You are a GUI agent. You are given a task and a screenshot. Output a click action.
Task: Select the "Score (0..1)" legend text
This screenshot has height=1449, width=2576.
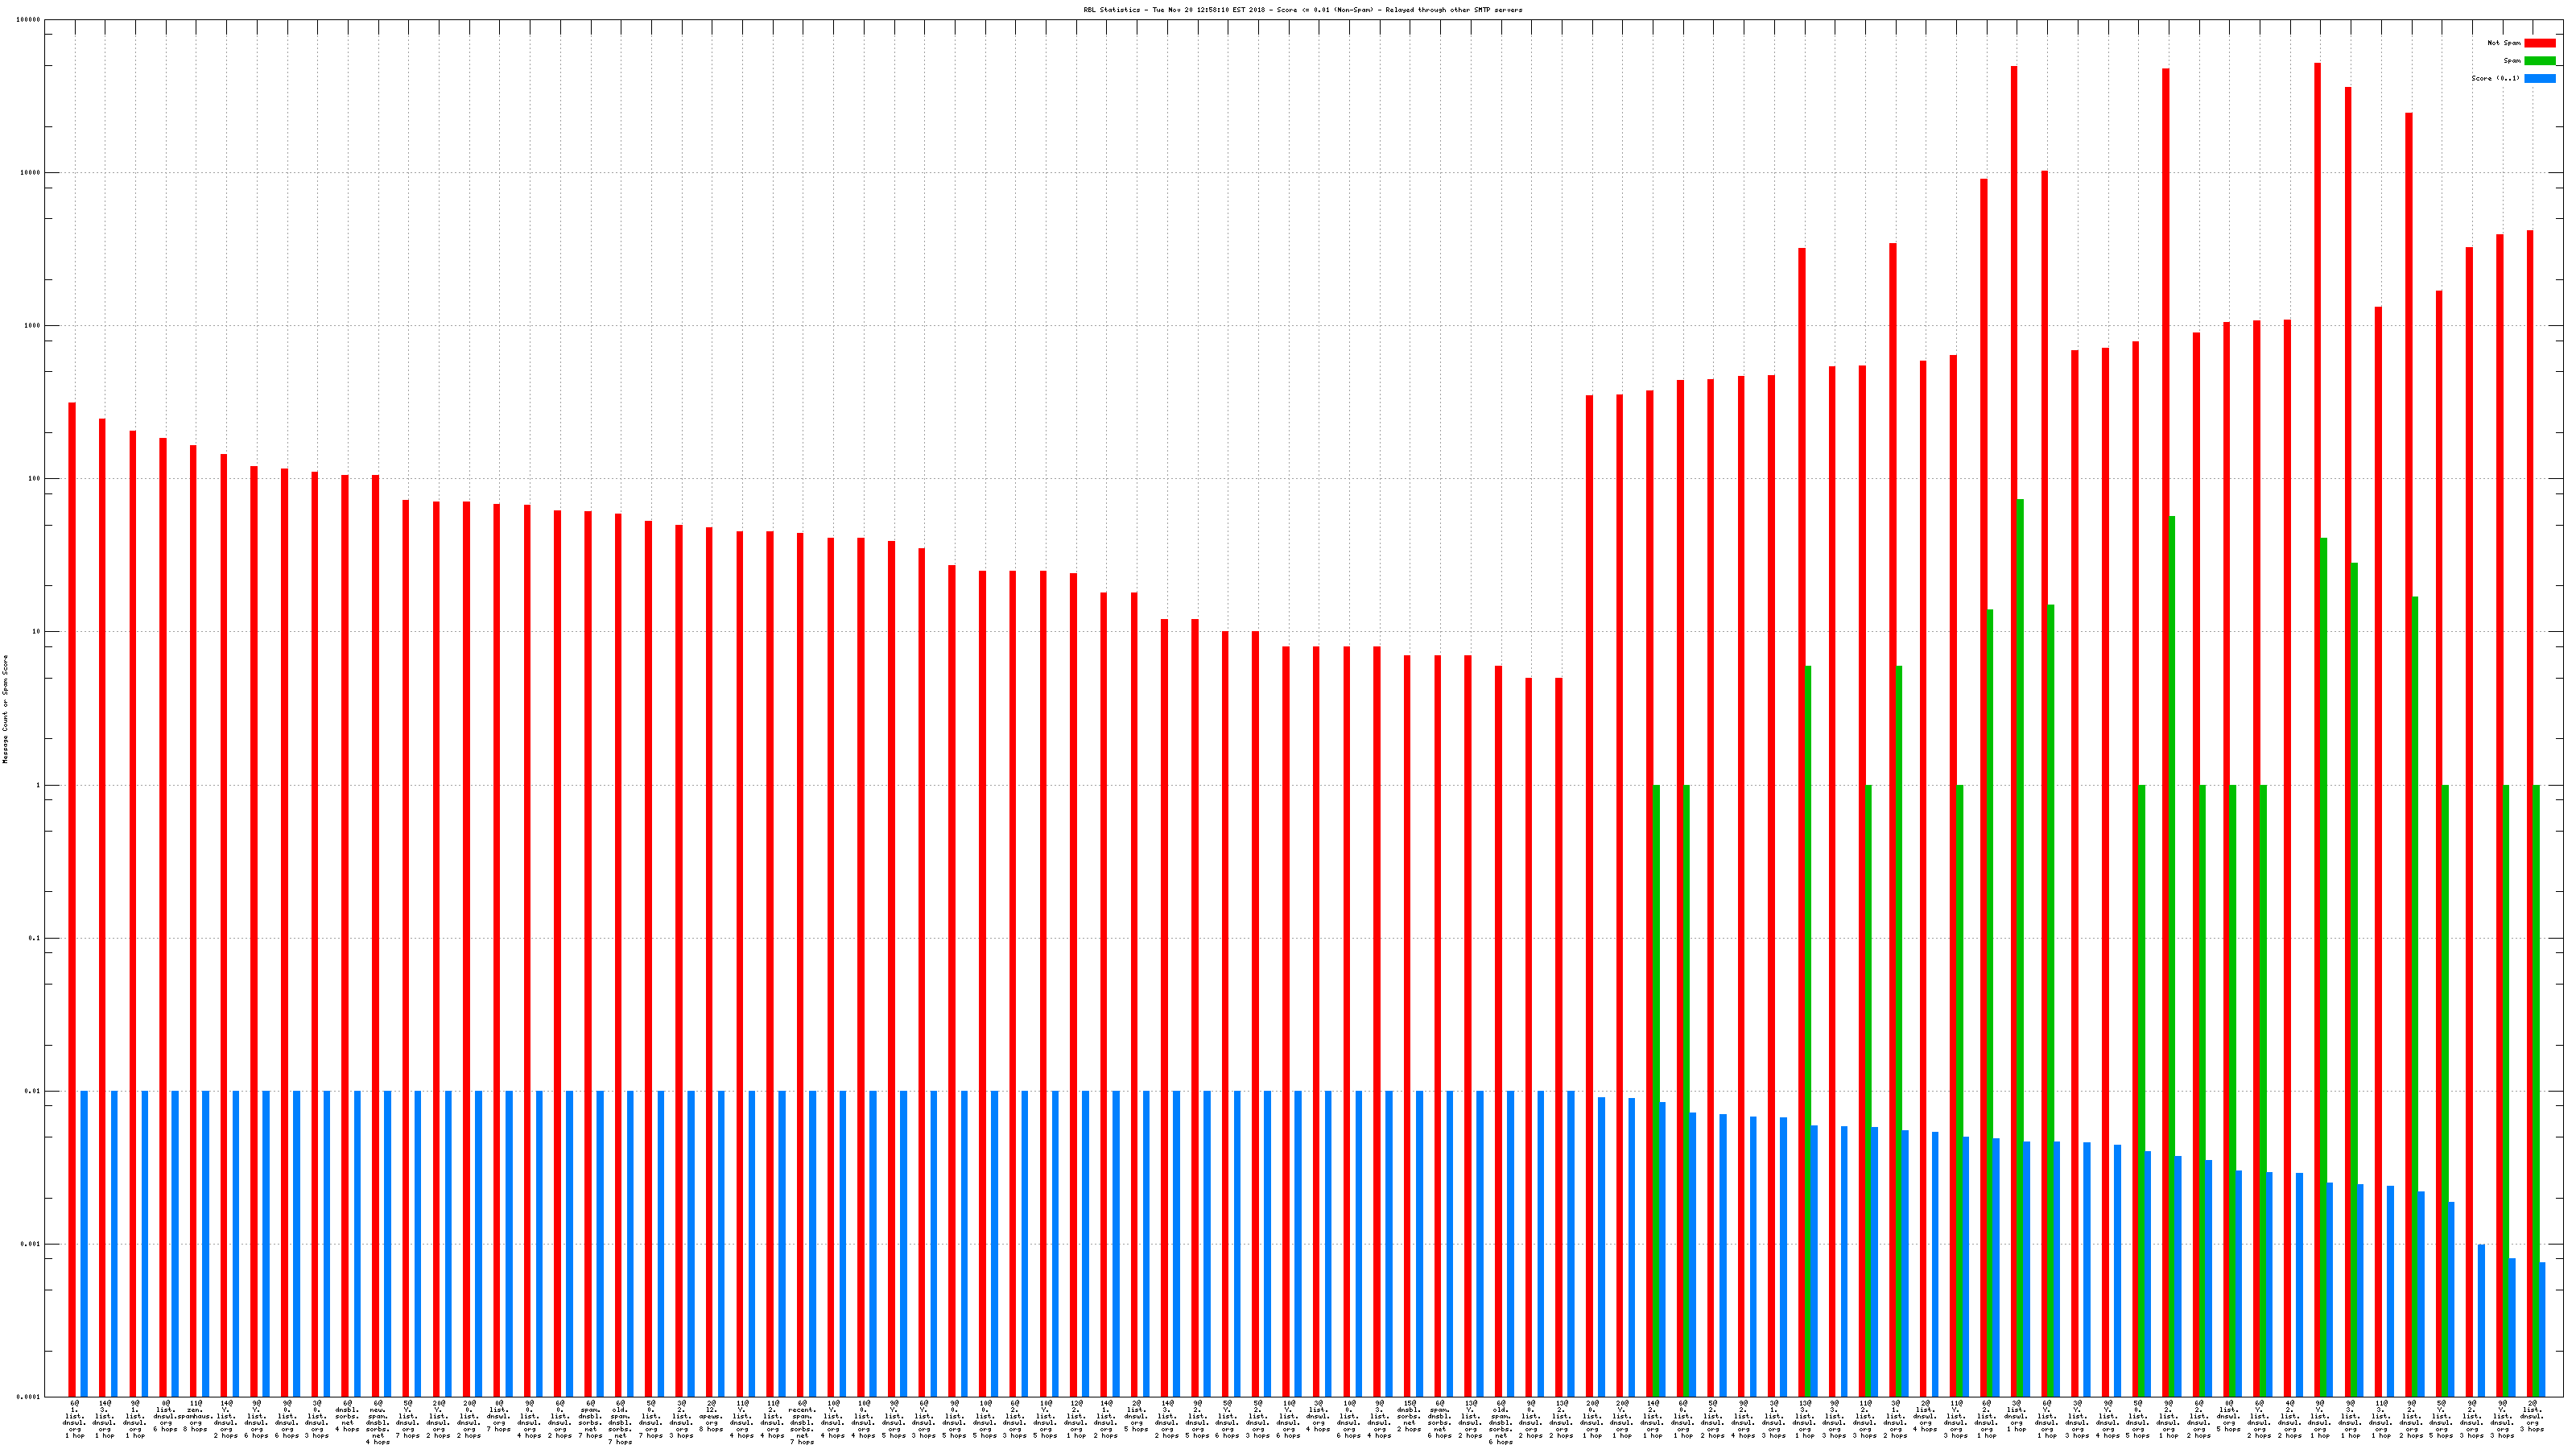(2495, 78)
